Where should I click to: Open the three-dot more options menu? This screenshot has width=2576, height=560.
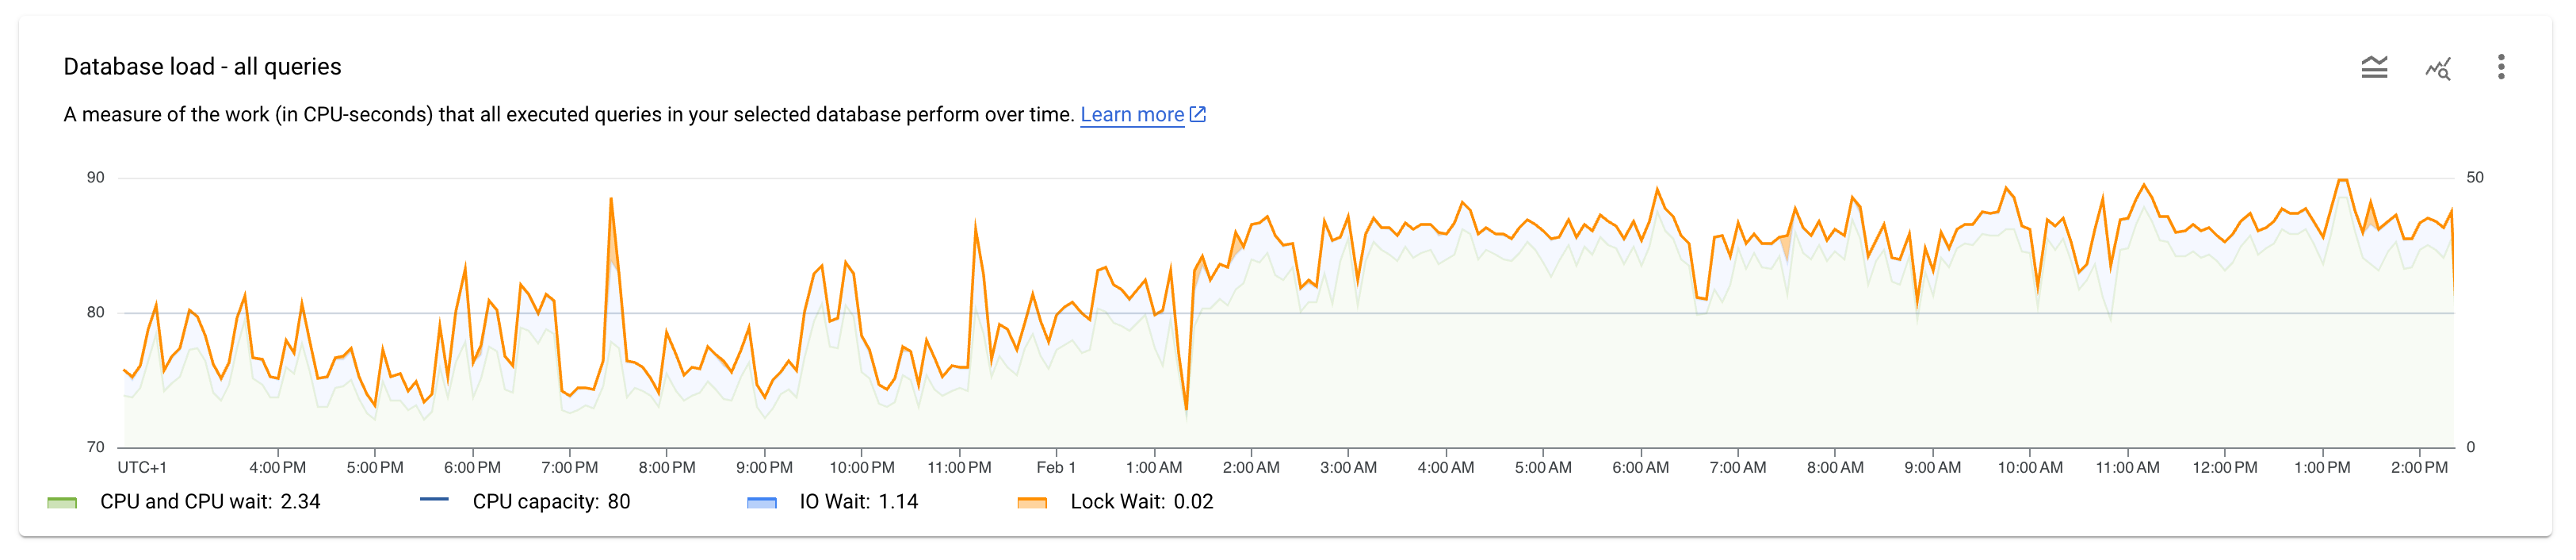(2501, 67)
